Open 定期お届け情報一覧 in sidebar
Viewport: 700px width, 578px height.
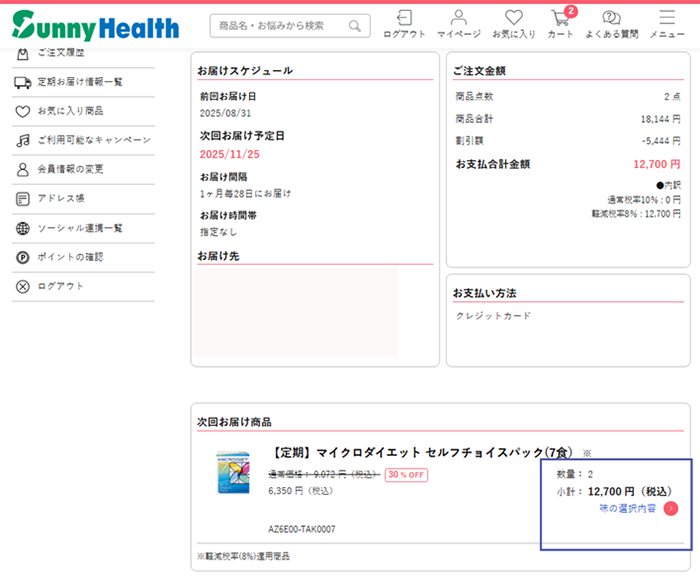click(80, 82)
